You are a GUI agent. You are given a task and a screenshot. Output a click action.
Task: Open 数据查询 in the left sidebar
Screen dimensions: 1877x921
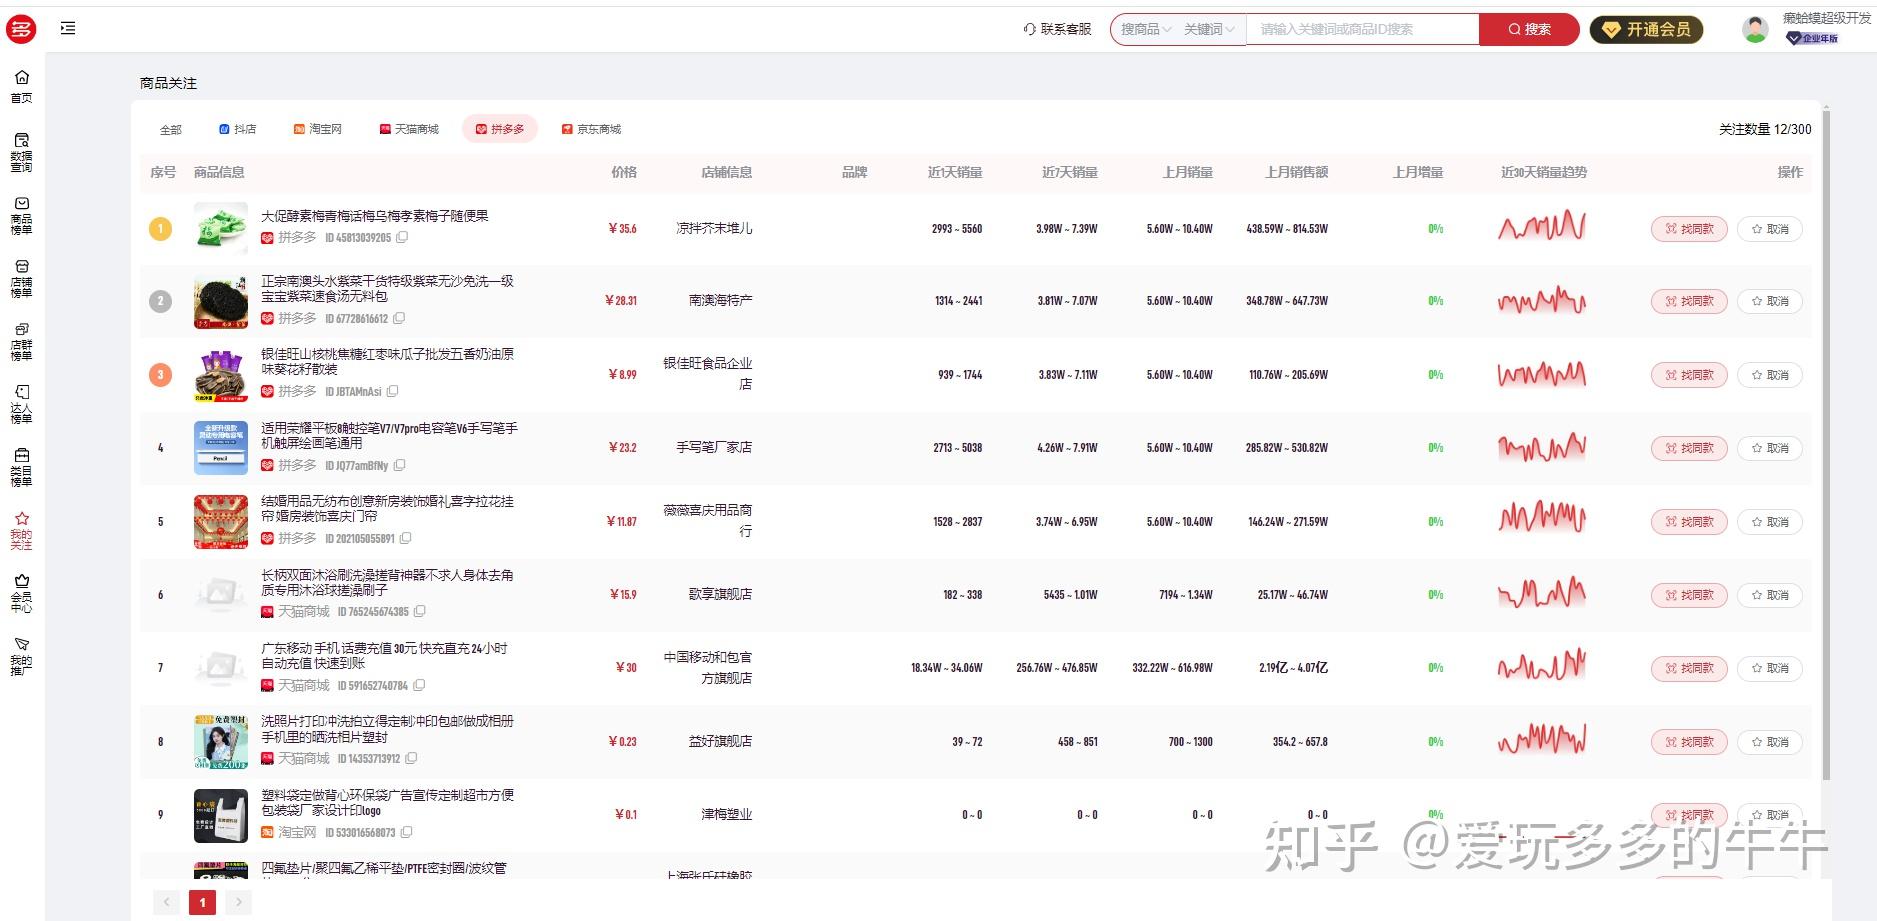tap(21, 152)
